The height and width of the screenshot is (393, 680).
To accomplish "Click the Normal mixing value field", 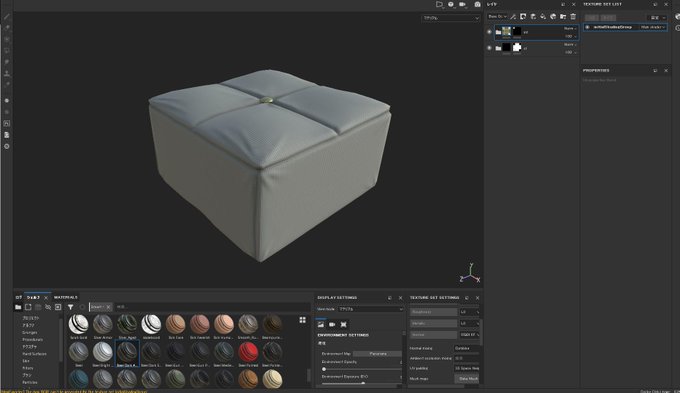I will tap(467, 348).
